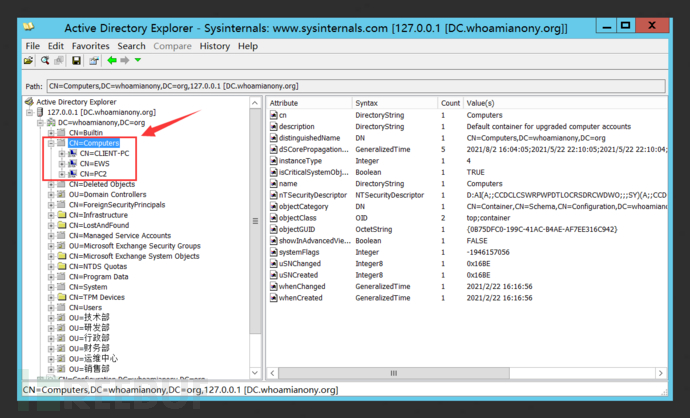The height and width of the screenshot is (418, 690).
Task: Click the CLIENT-PC computer icon
Action: tap(73, 153)
